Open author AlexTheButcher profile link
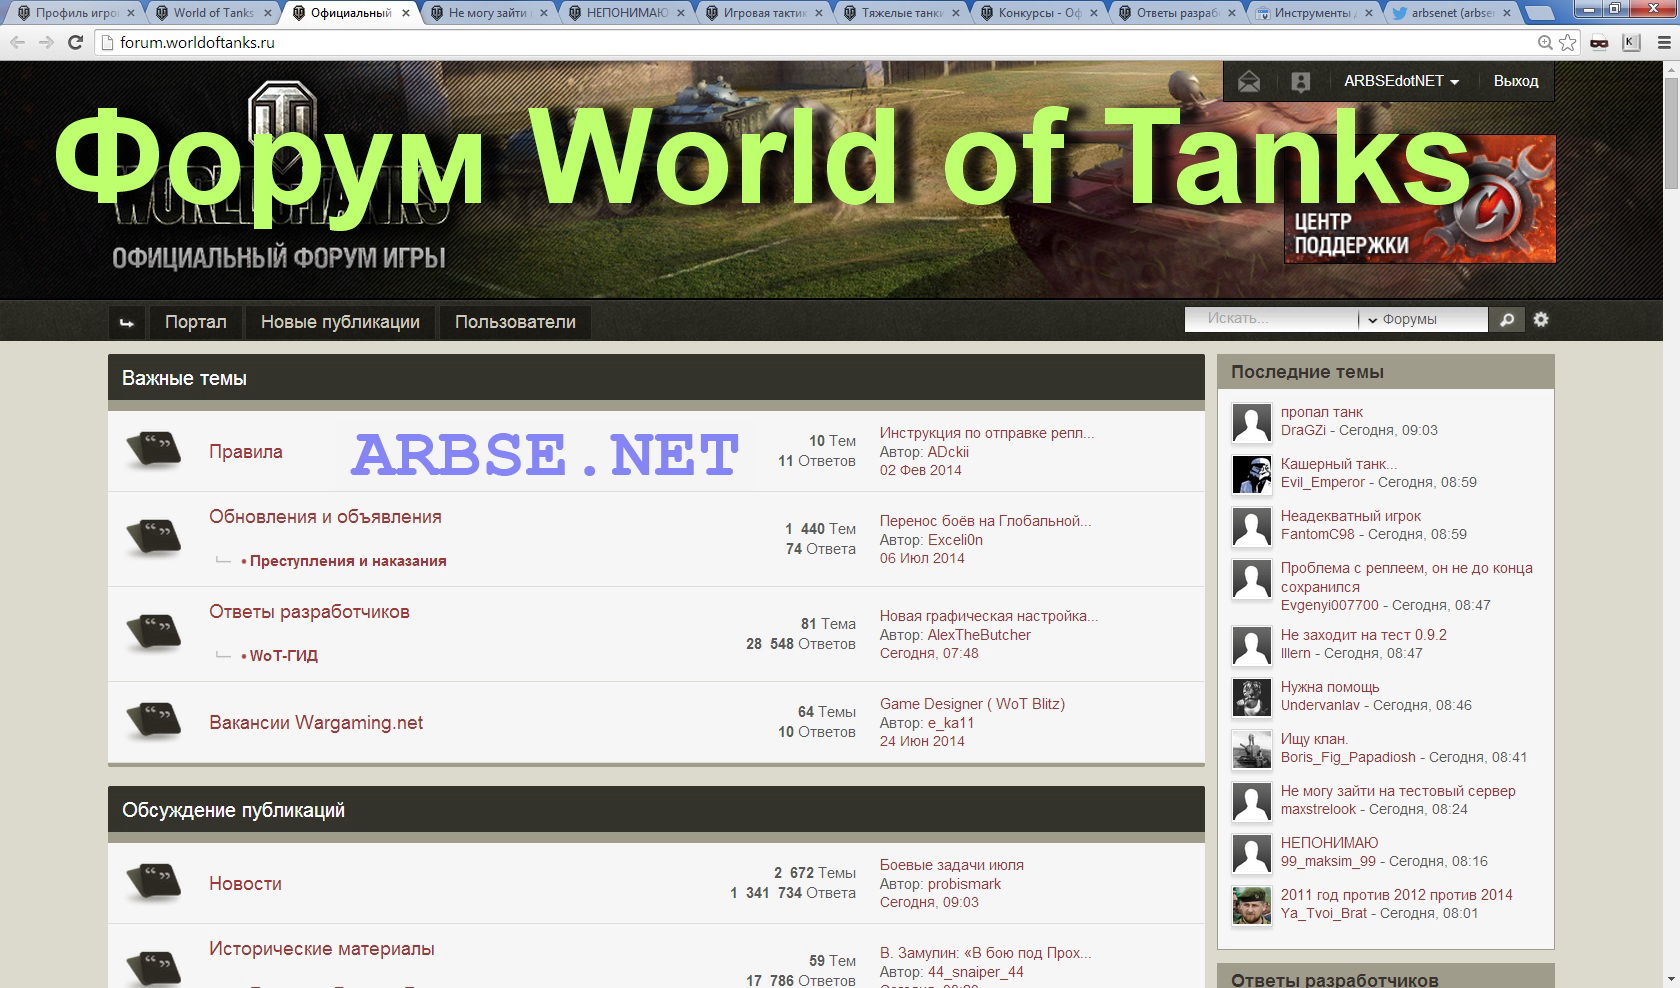 click(x=979, y=635)
